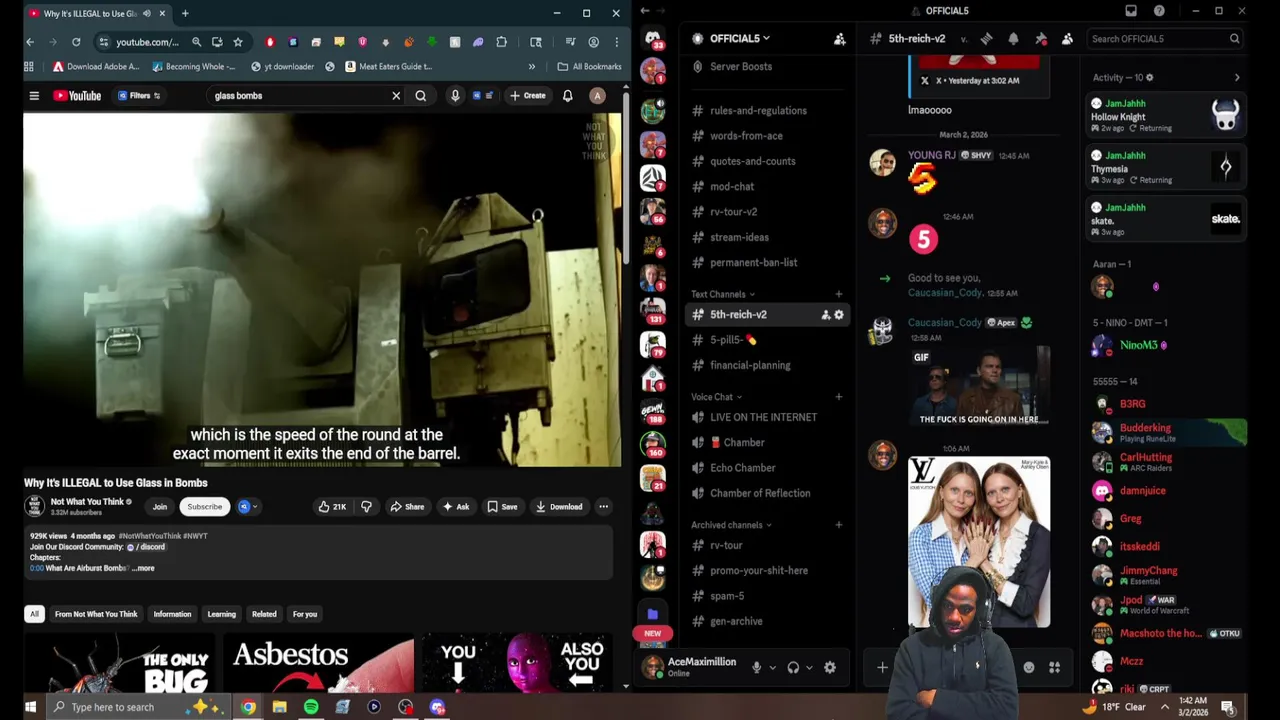Screen dimensions: 1280x720
Task: Click the YouTube Create button
Action: tap(527, 96)
